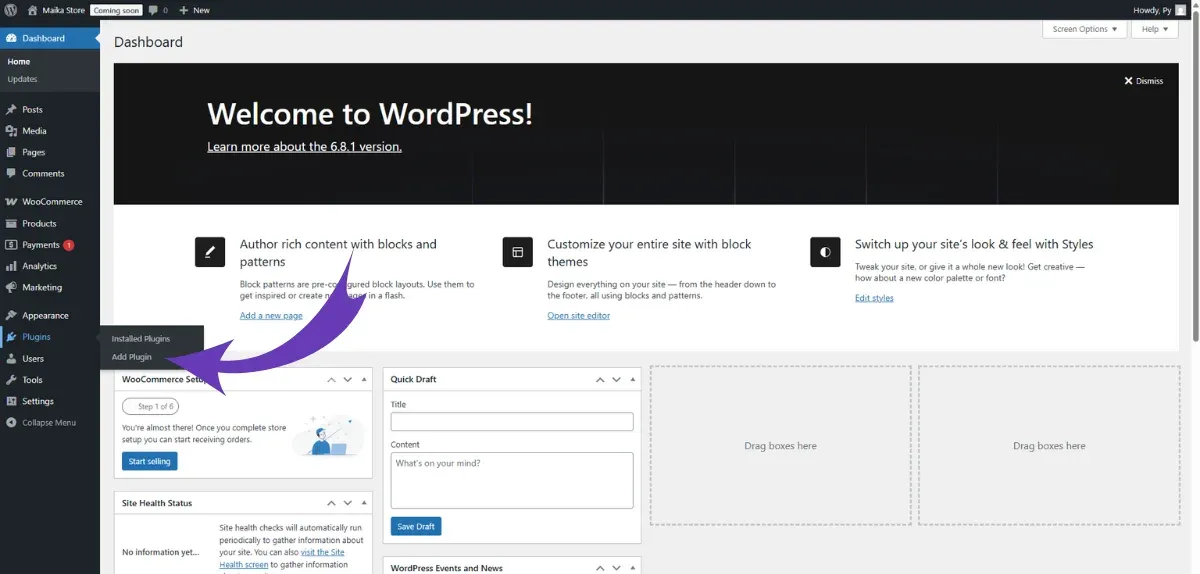Collapse WordPress Events and News widget
The width and height of the screenshot is (1200, 574).
tap(633, 568)
